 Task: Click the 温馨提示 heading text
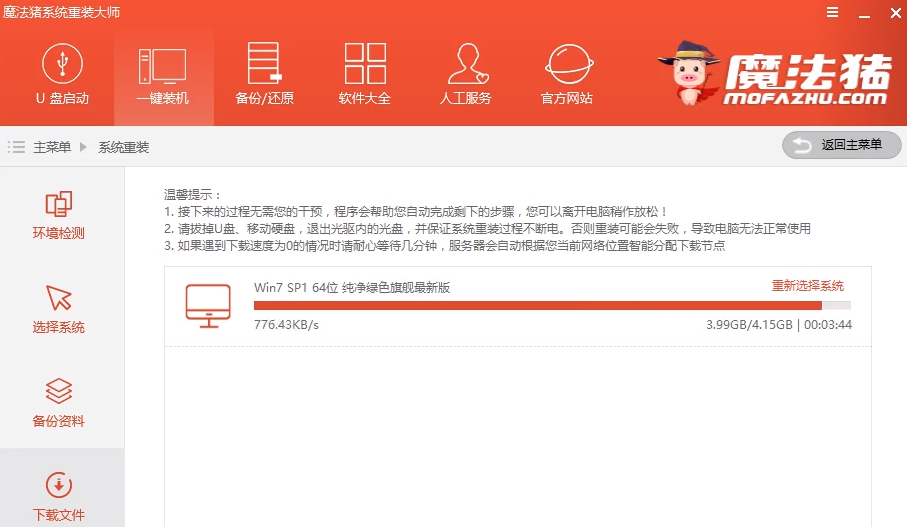click(x=192, y=195)
